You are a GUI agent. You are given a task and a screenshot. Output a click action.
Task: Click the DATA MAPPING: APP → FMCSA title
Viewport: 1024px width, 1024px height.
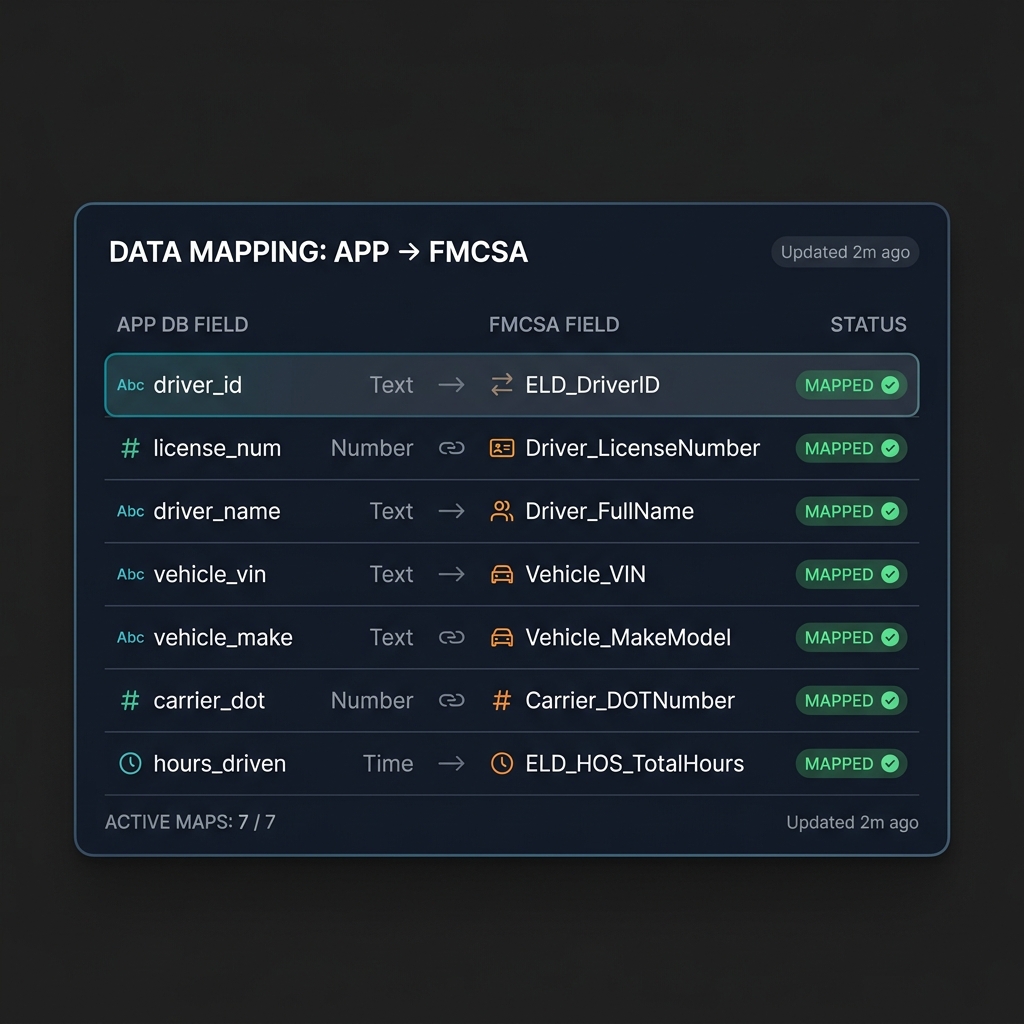click(x=319, y=252)
